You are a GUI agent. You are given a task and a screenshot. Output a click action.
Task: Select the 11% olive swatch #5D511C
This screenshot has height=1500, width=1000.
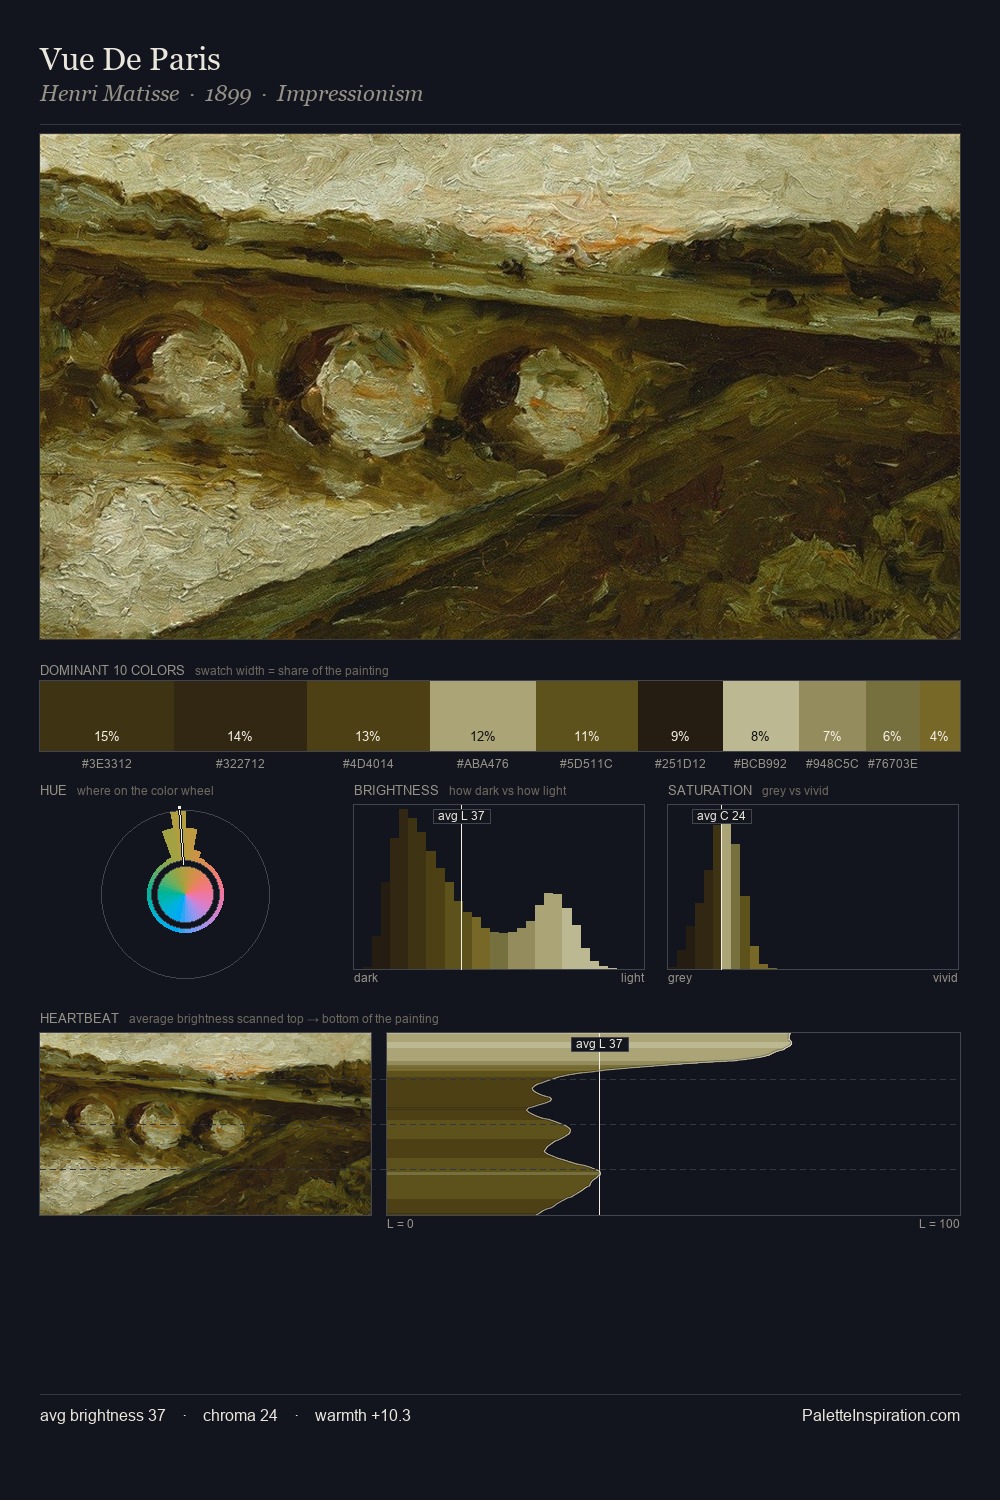587,716
